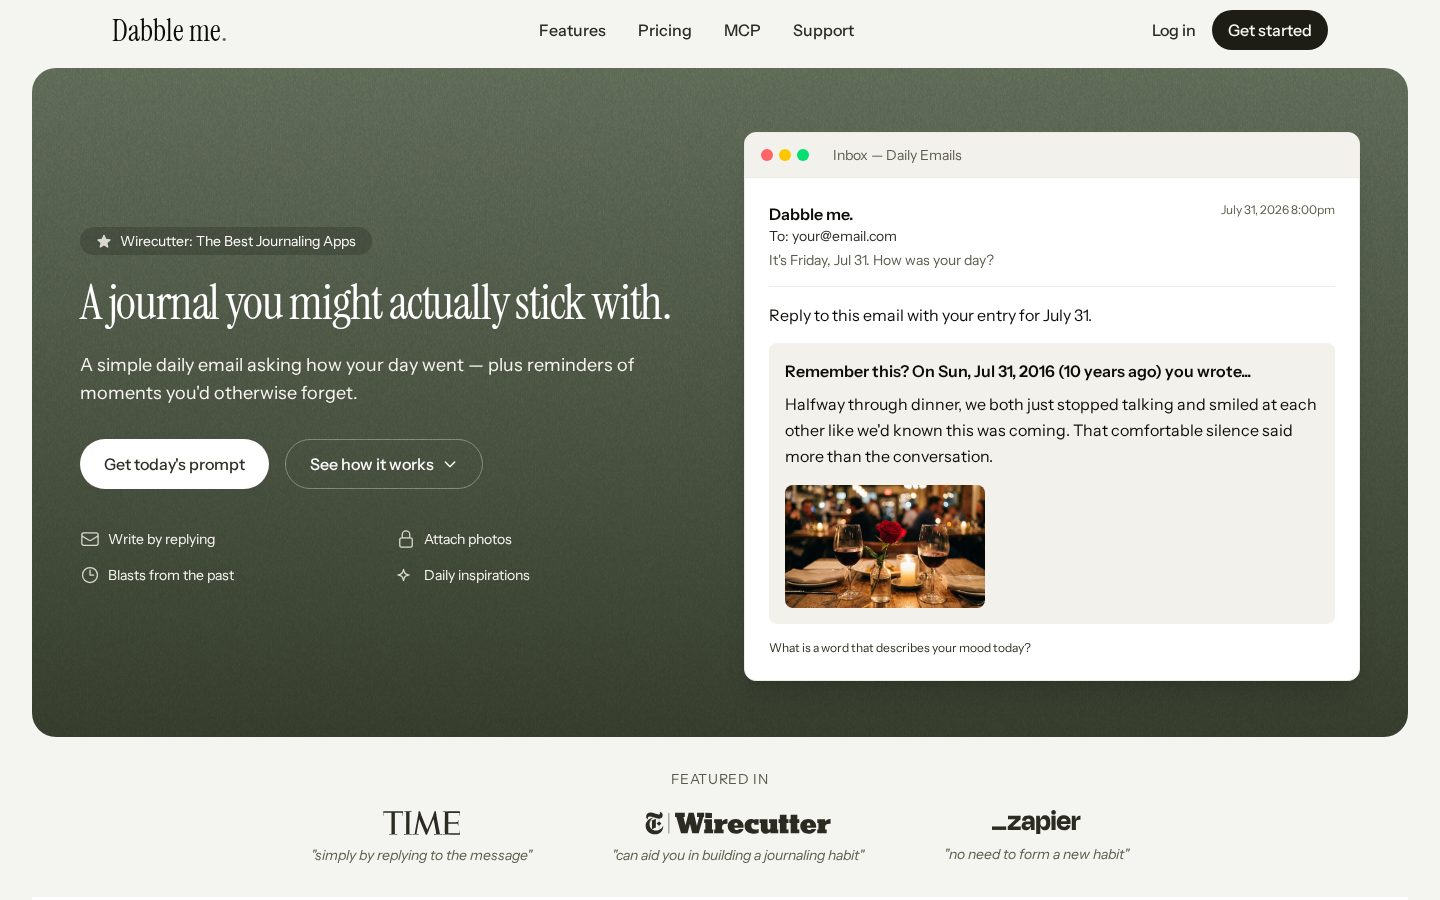Screen dimensions: 1440x900
Task: Click the quote no need to form a new habit
Action: pyautogui.click(x=1037, y=854)
